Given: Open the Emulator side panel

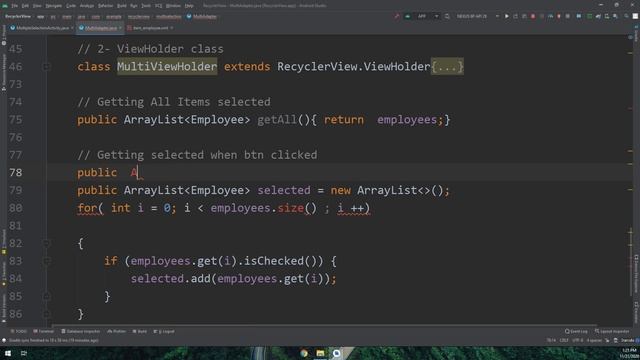Looking at the screenshot, I should point(636,312).
